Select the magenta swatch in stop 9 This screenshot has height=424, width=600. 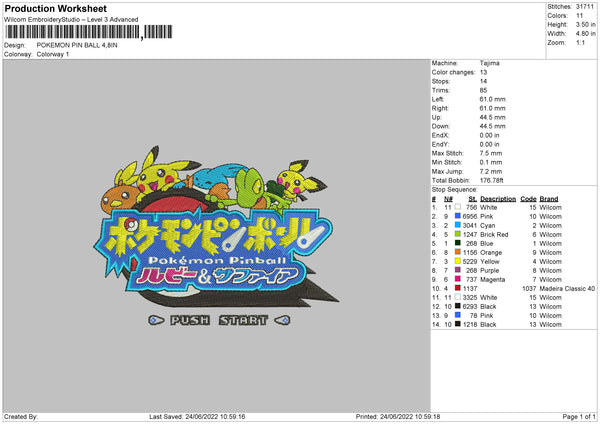[x=457, y=279]
